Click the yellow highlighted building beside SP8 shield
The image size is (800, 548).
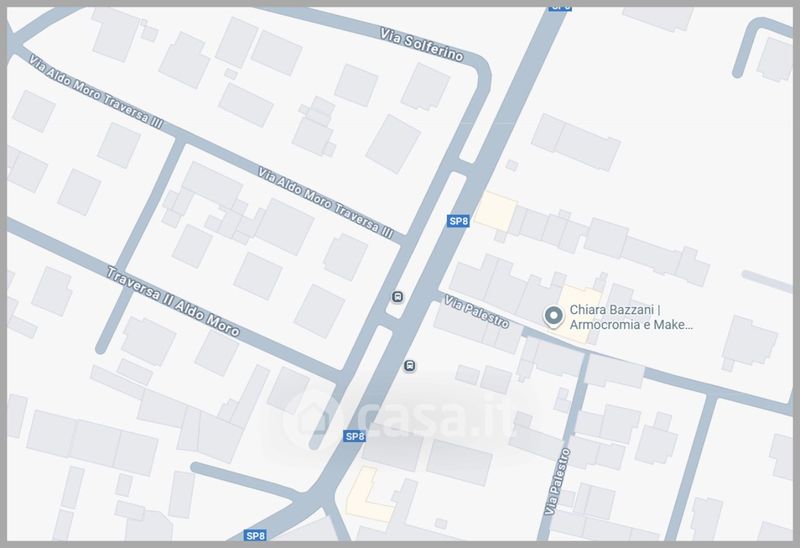[x=496, y=211]
